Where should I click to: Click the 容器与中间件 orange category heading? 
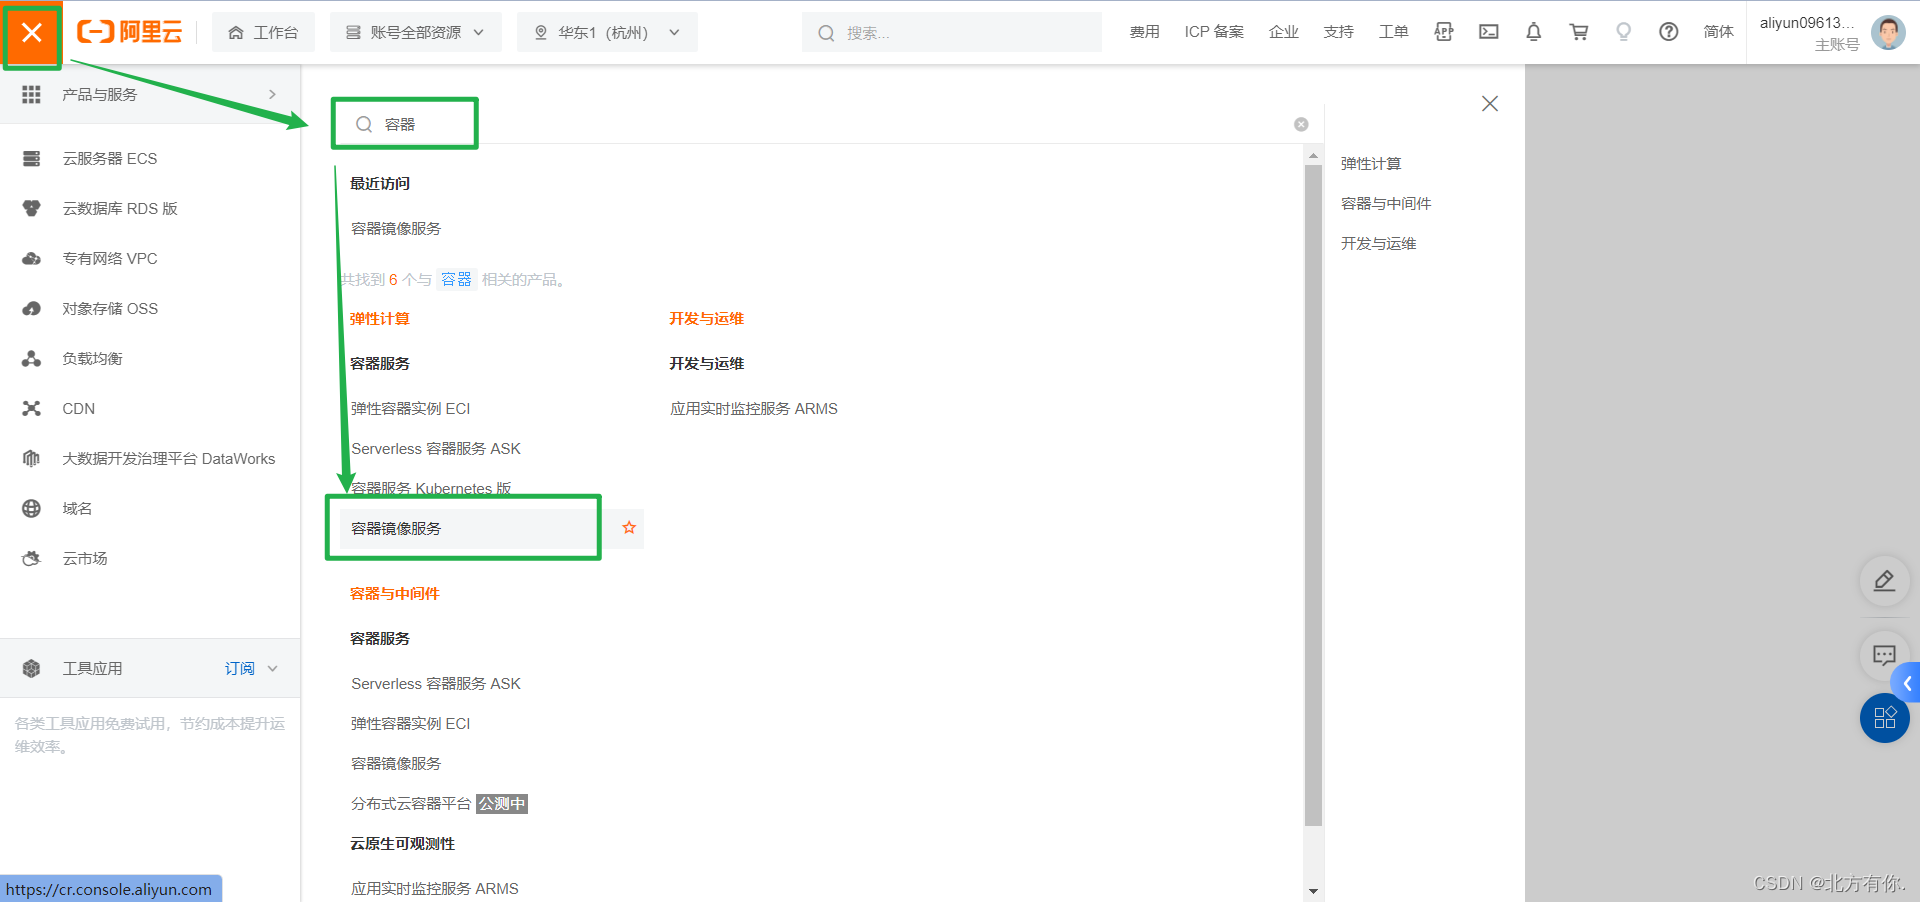(395, 594)
